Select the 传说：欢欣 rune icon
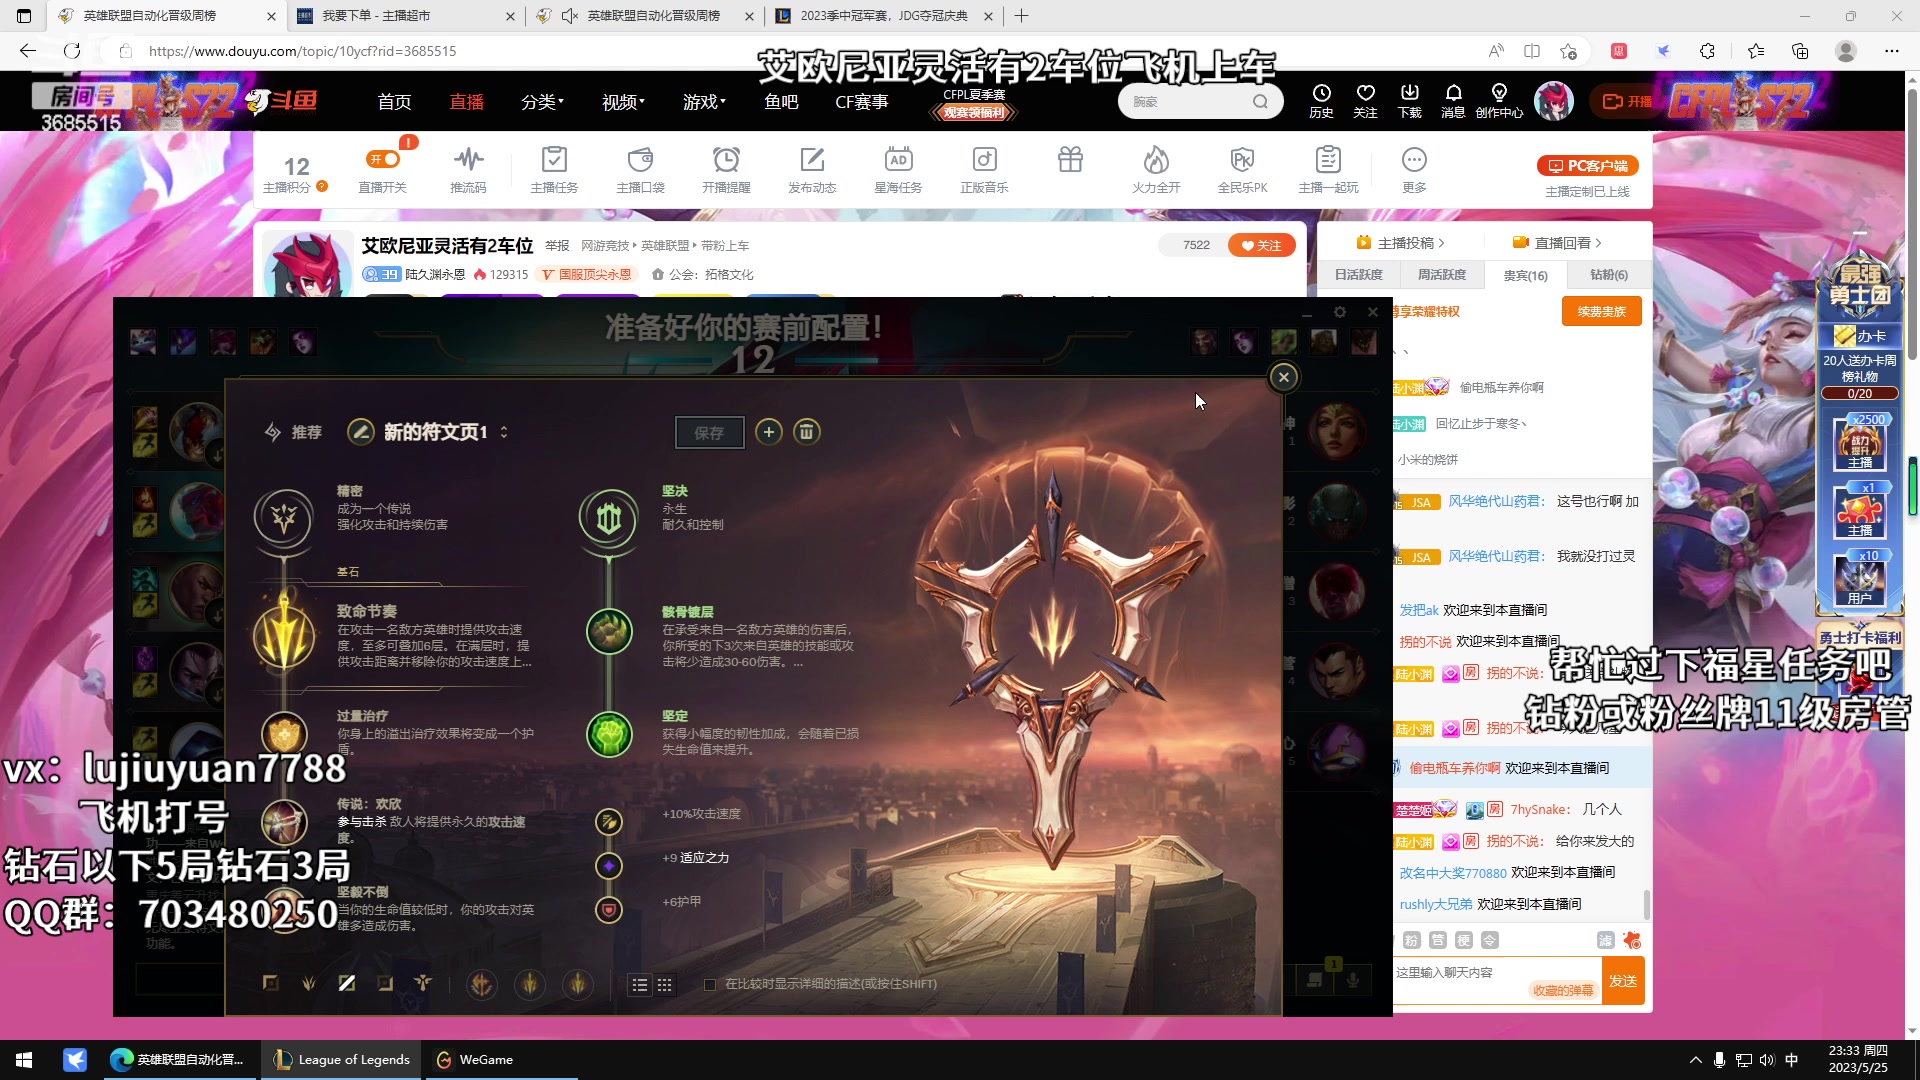The height and width of the screenshot is (1080, 1920). coord(284,822)
